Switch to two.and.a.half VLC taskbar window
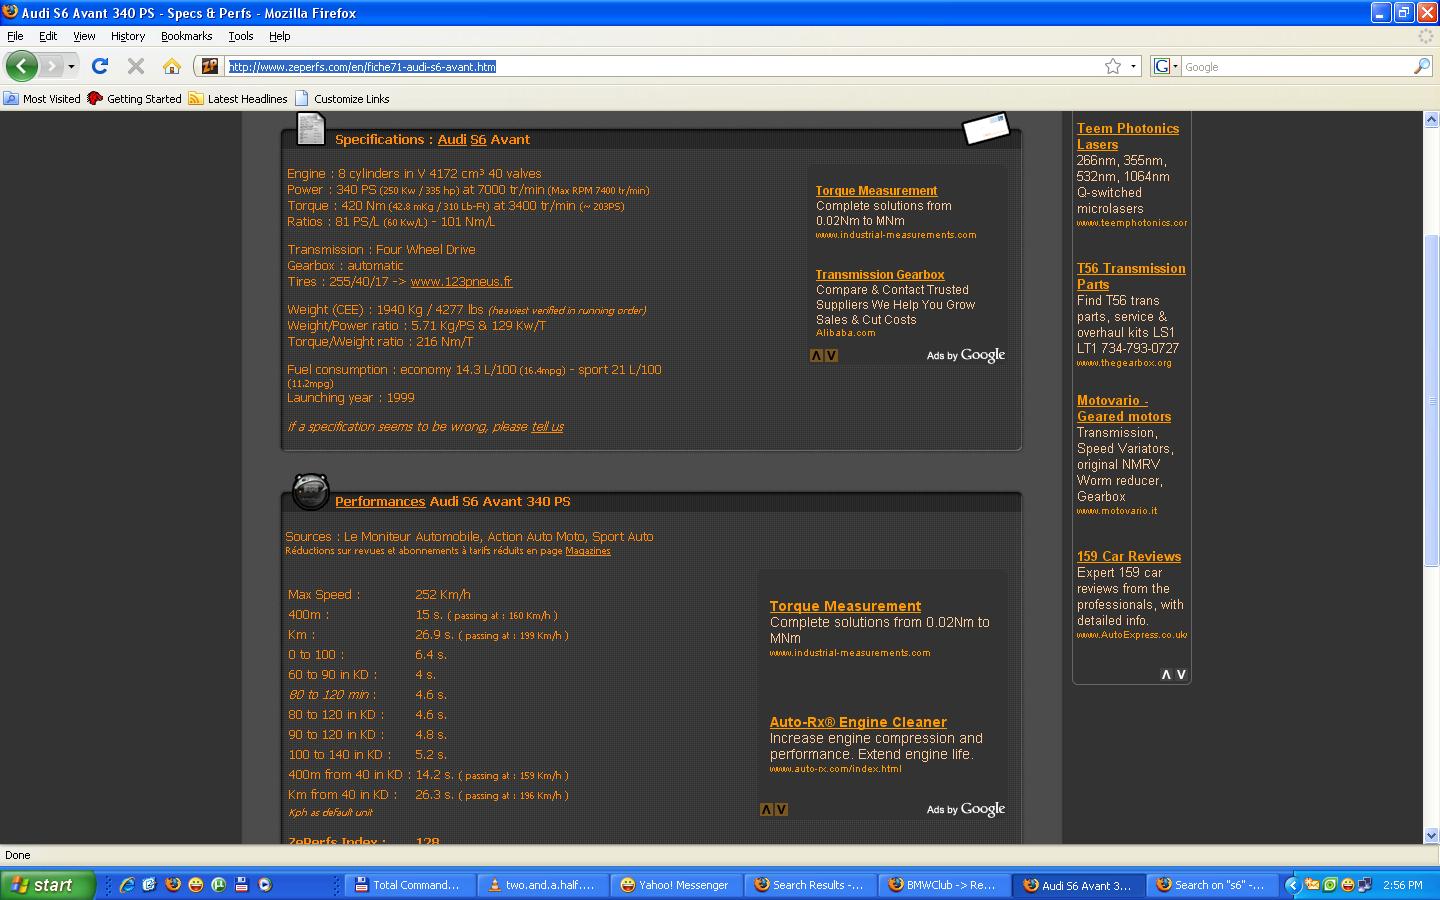The image size is (1440, 900). point(544,885)
